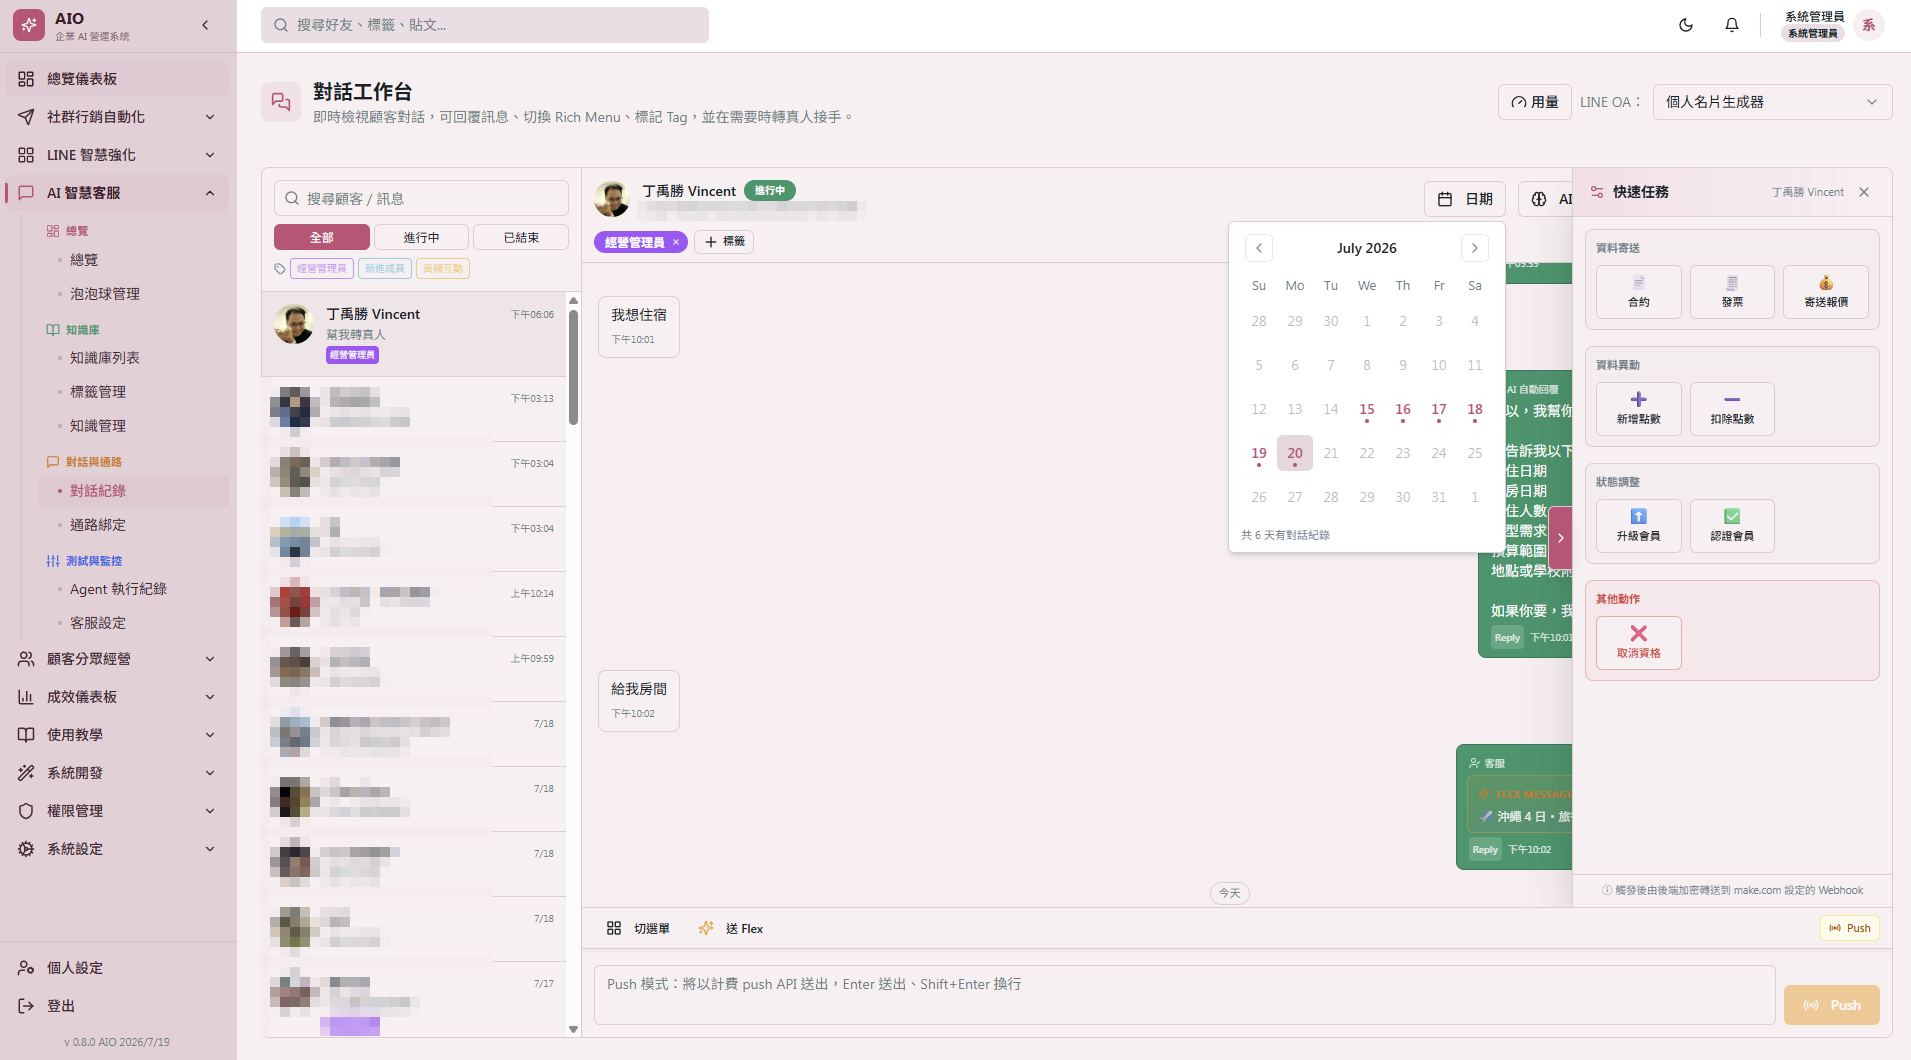
Task: Click the 搜尋顧客 / 訊息 search field
Action: [421, 198]
